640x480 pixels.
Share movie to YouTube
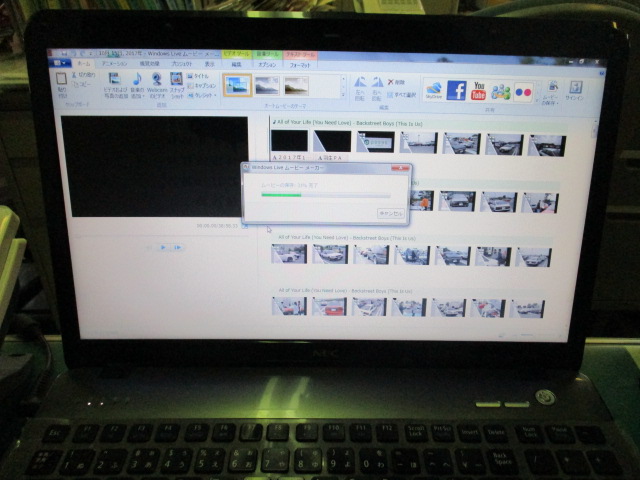(478, 91)
